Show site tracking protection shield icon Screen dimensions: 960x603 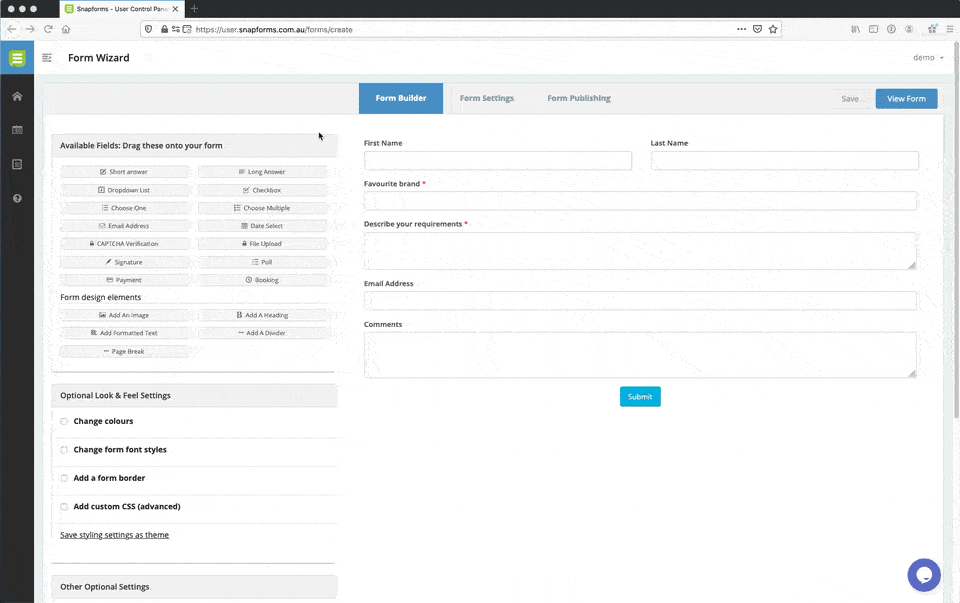(x=148, y=29)
